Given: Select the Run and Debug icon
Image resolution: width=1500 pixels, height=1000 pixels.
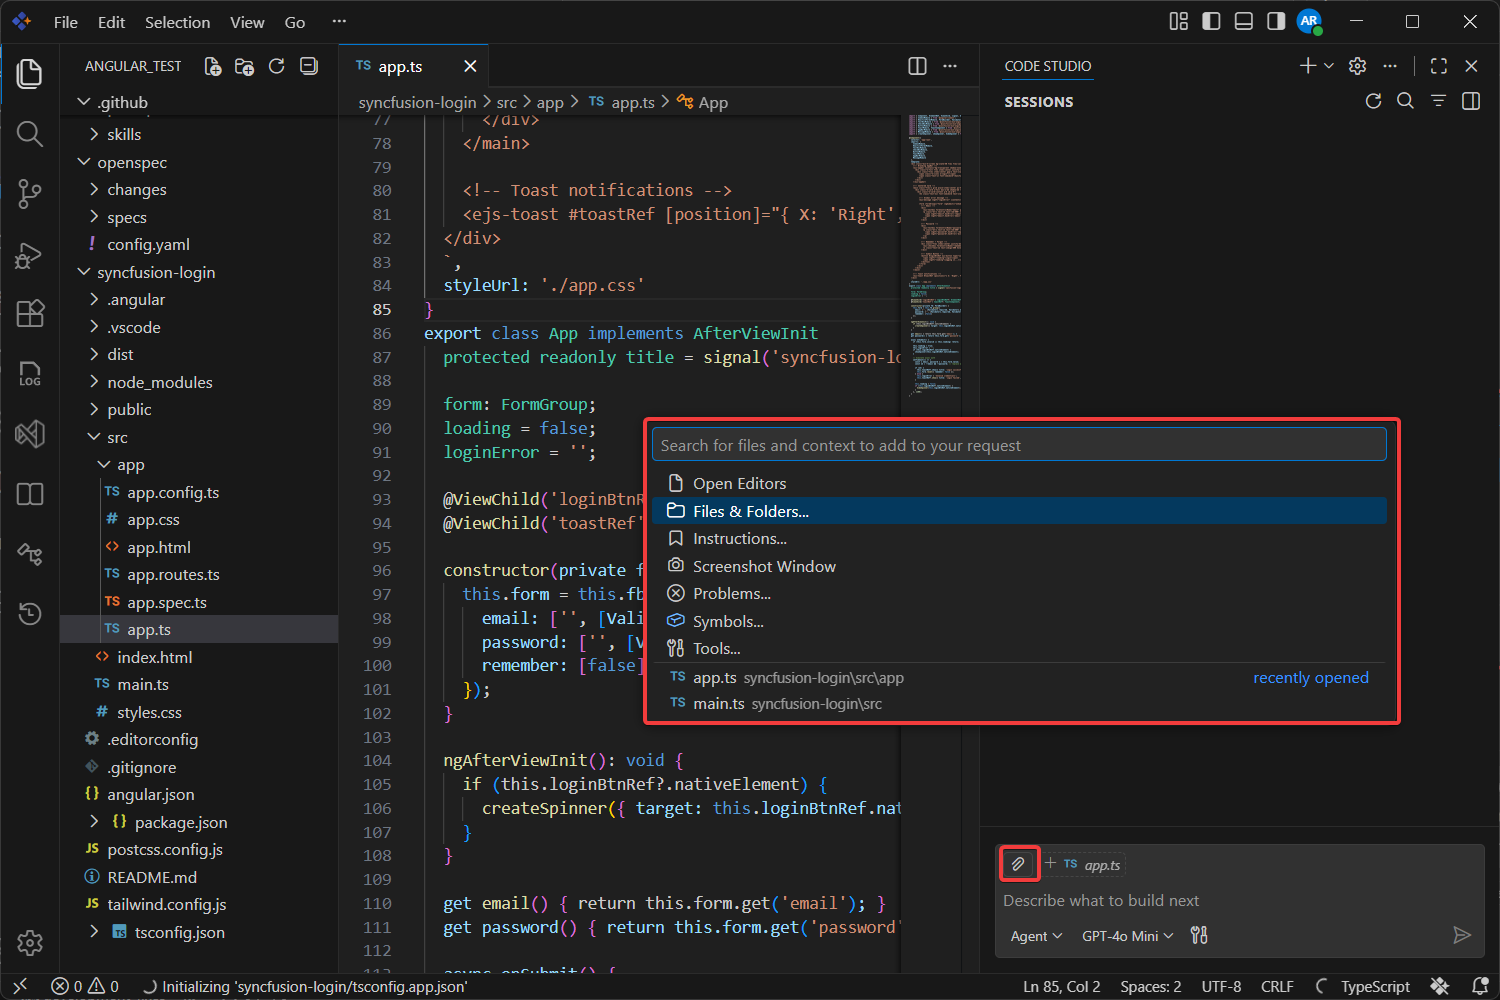Looking at the screenshot, I should (29, 254).
